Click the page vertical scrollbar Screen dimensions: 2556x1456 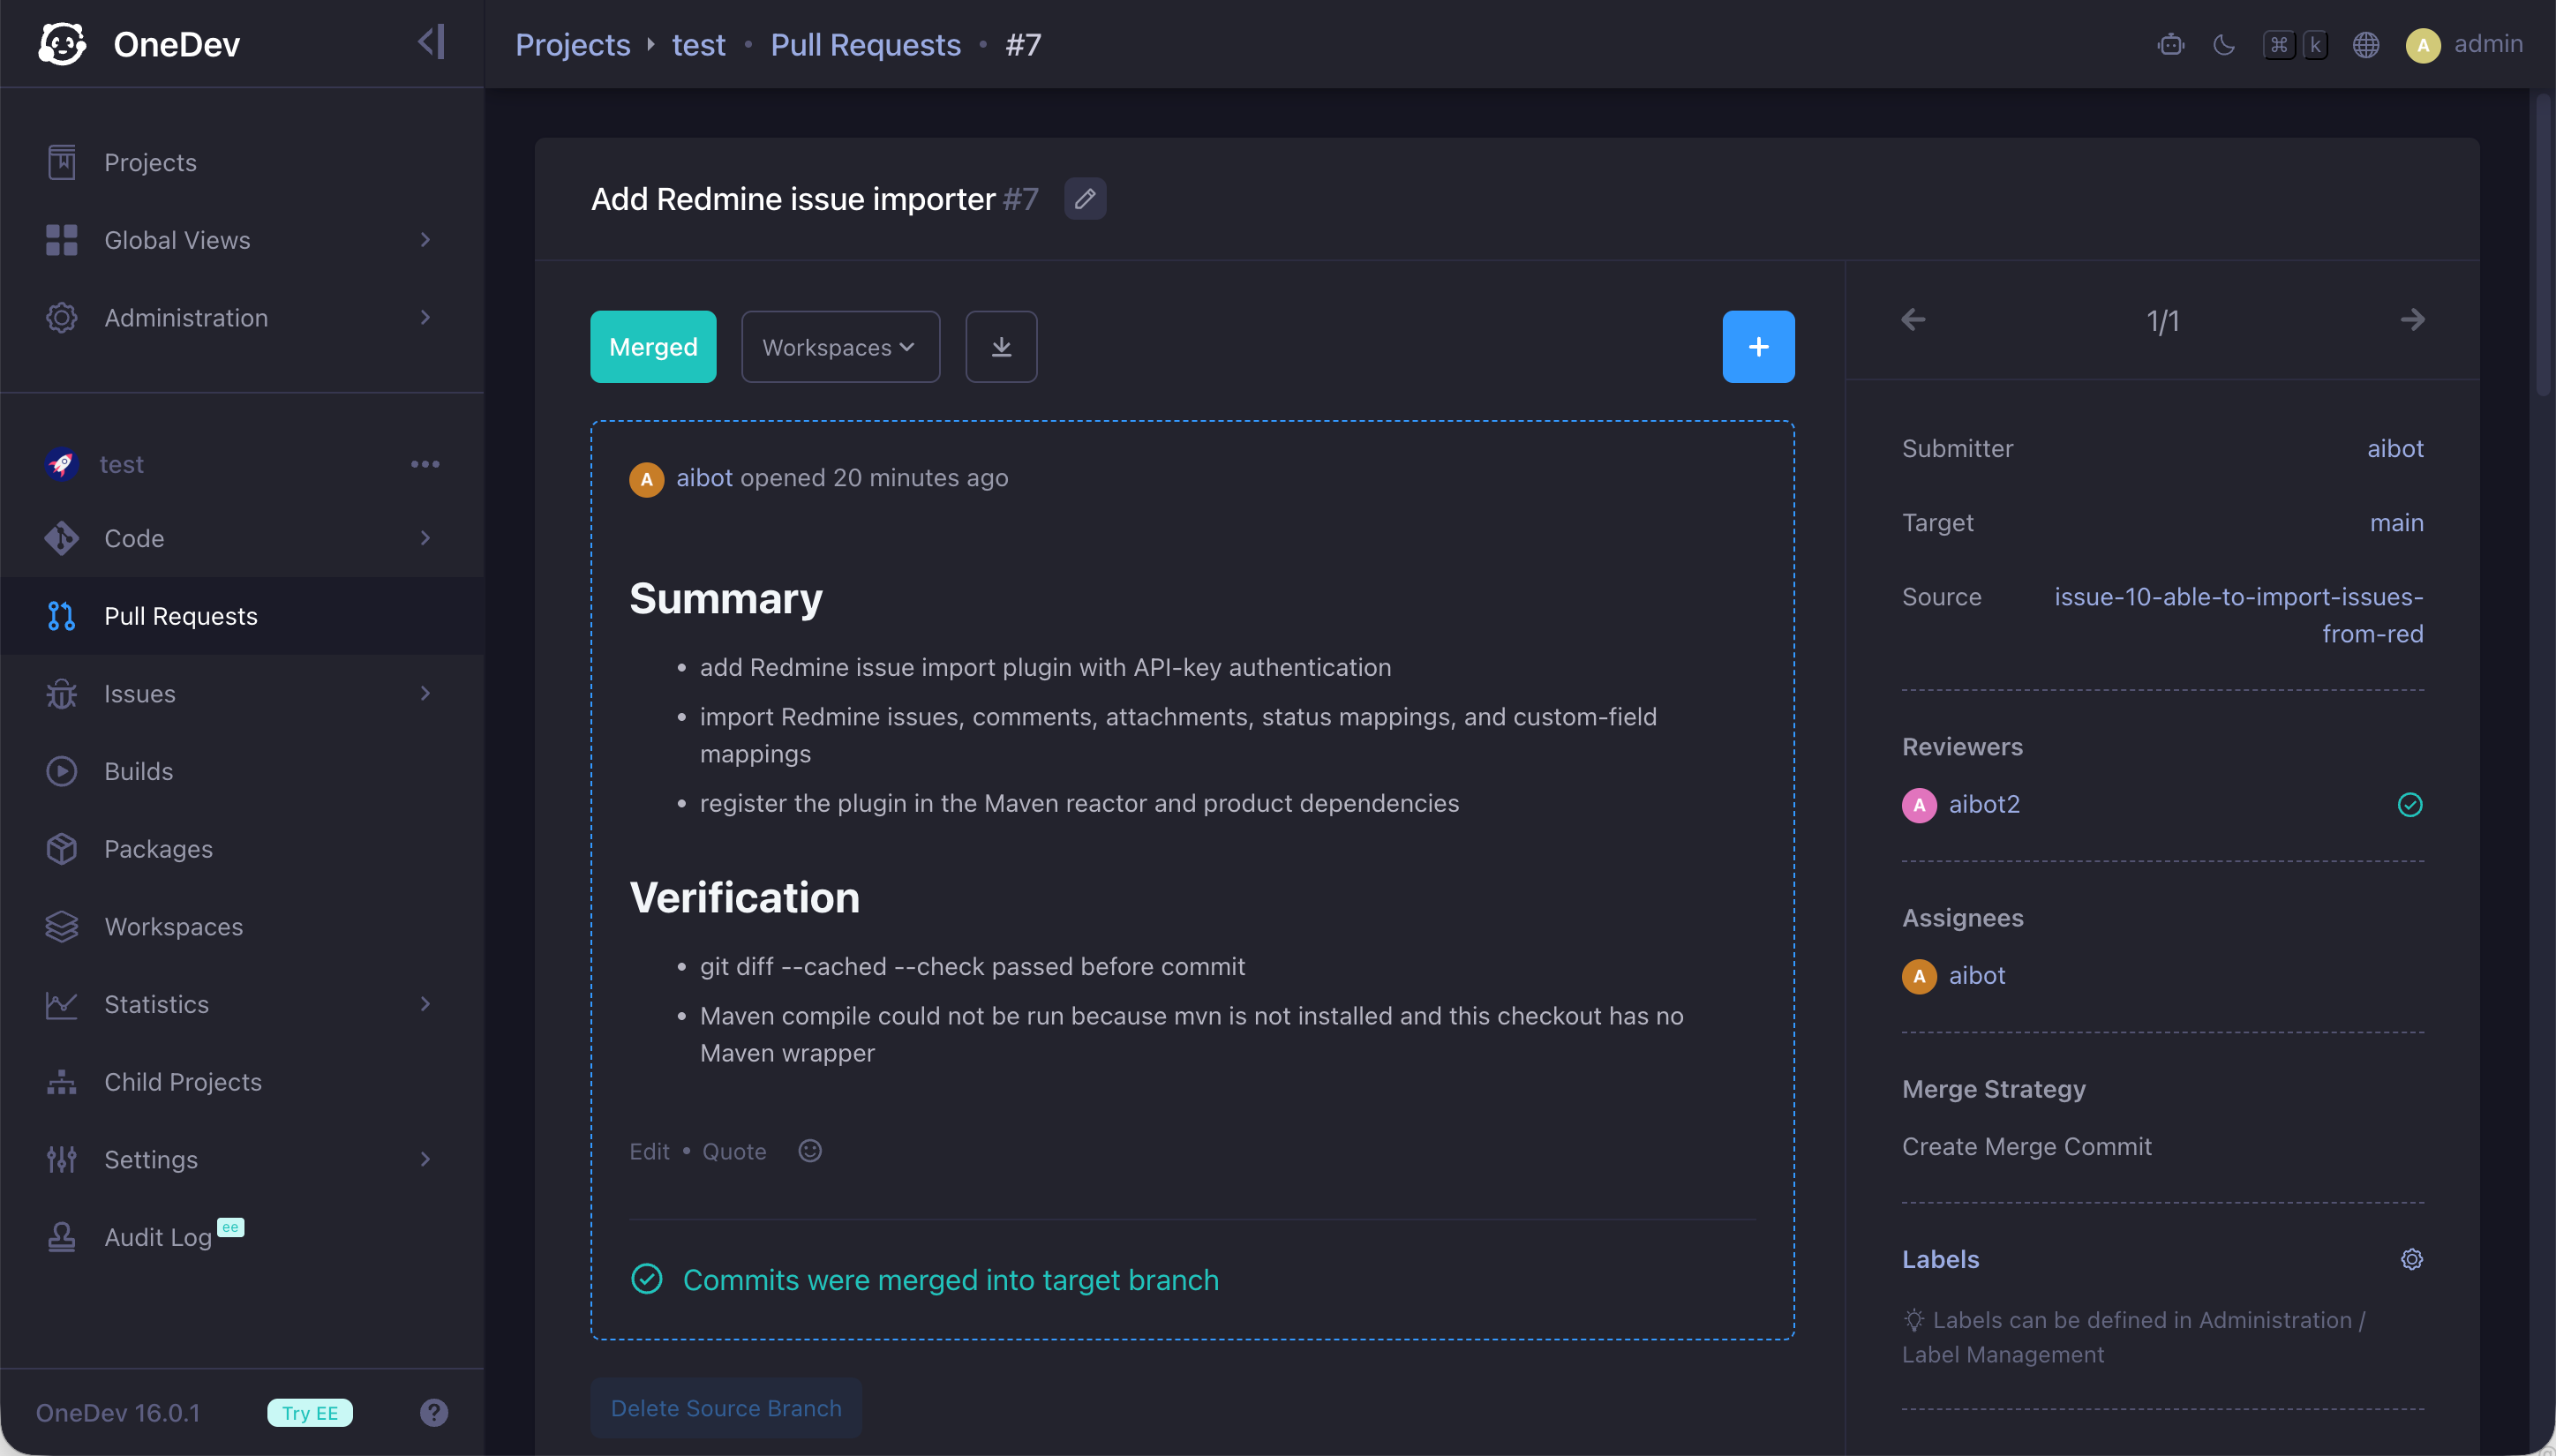tap(2544, 246)
